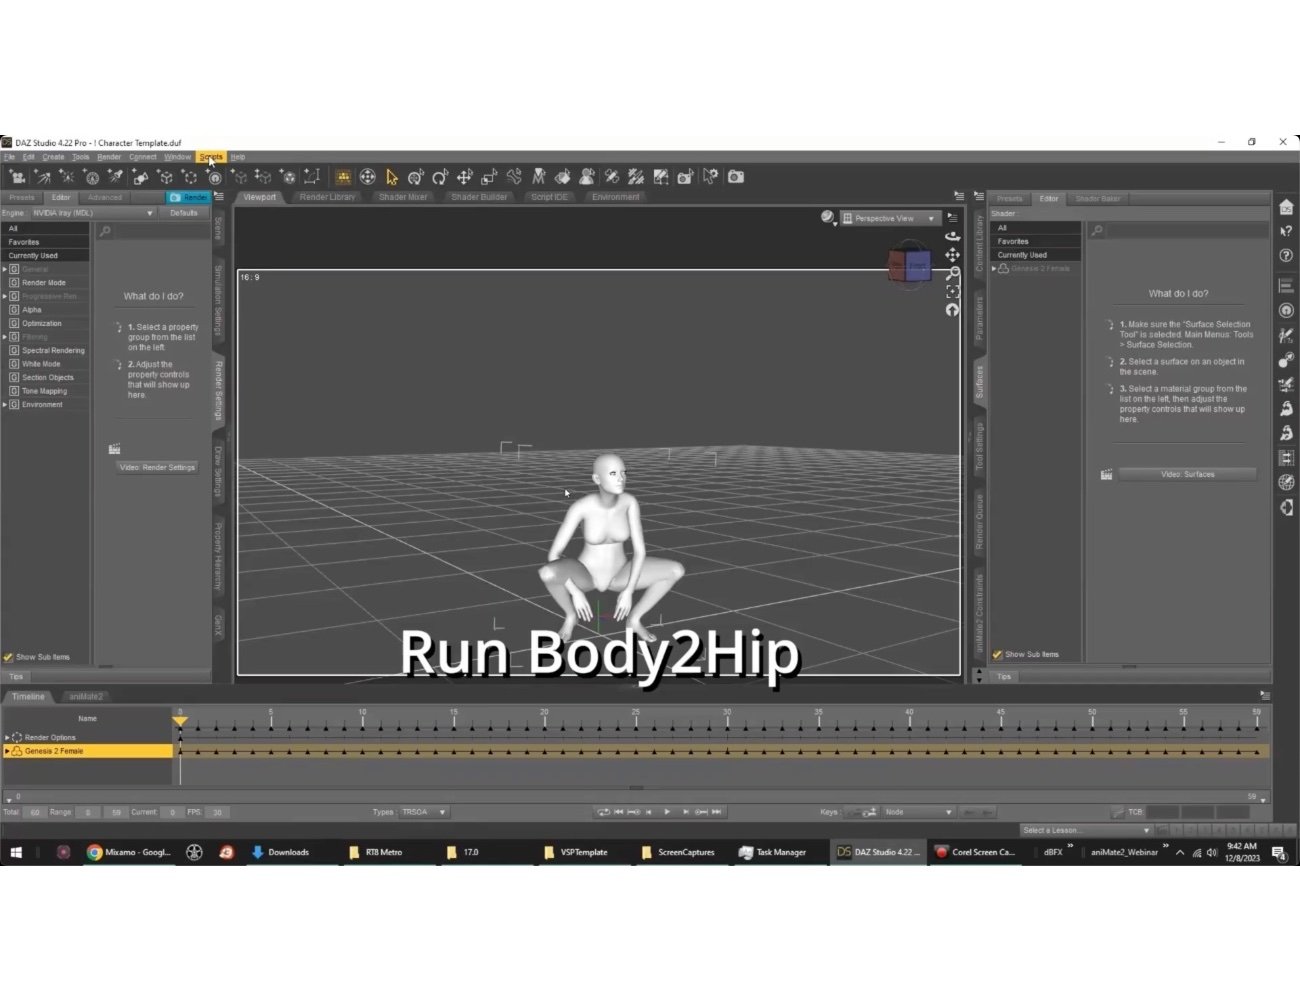Click the Video: Surfaces button
Screen dimensions: 1300x1000
click(1187, 474)
